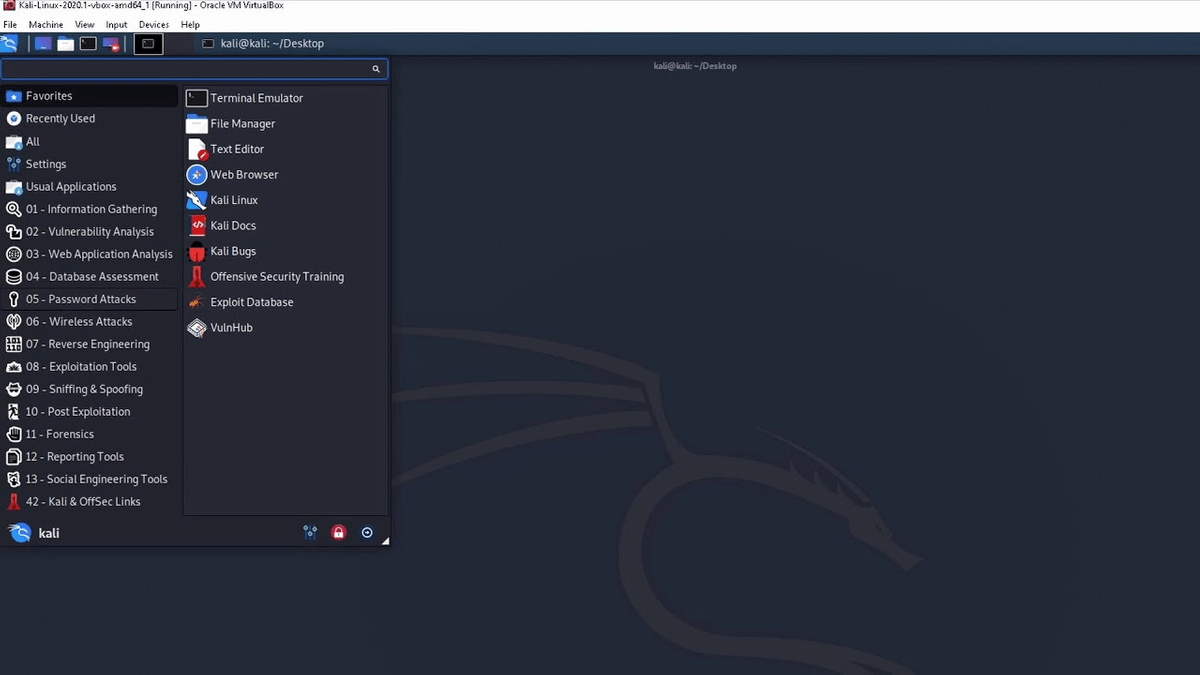Expand 01 - Information Gathering category

pos(91,209)
